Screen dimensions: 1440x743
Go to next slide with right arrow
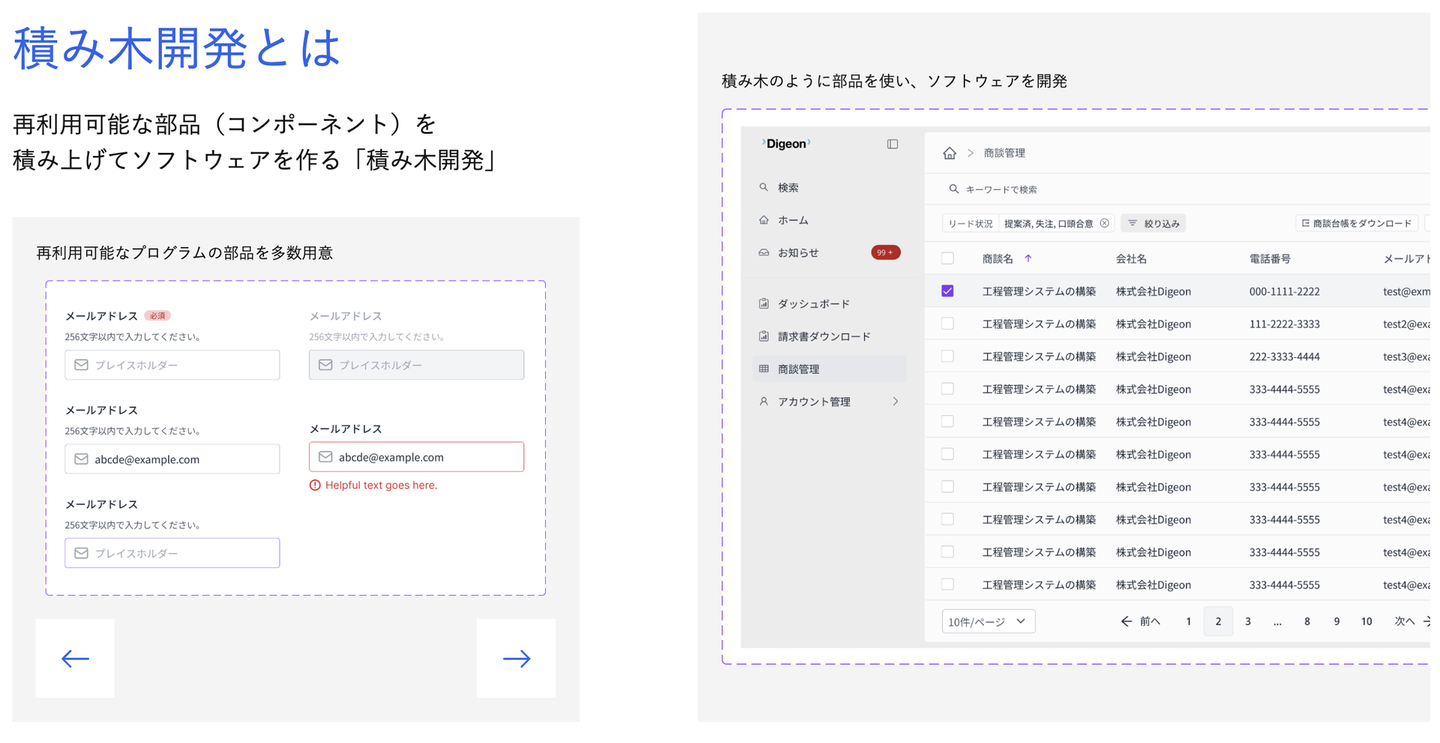click(x=516, y=658)
